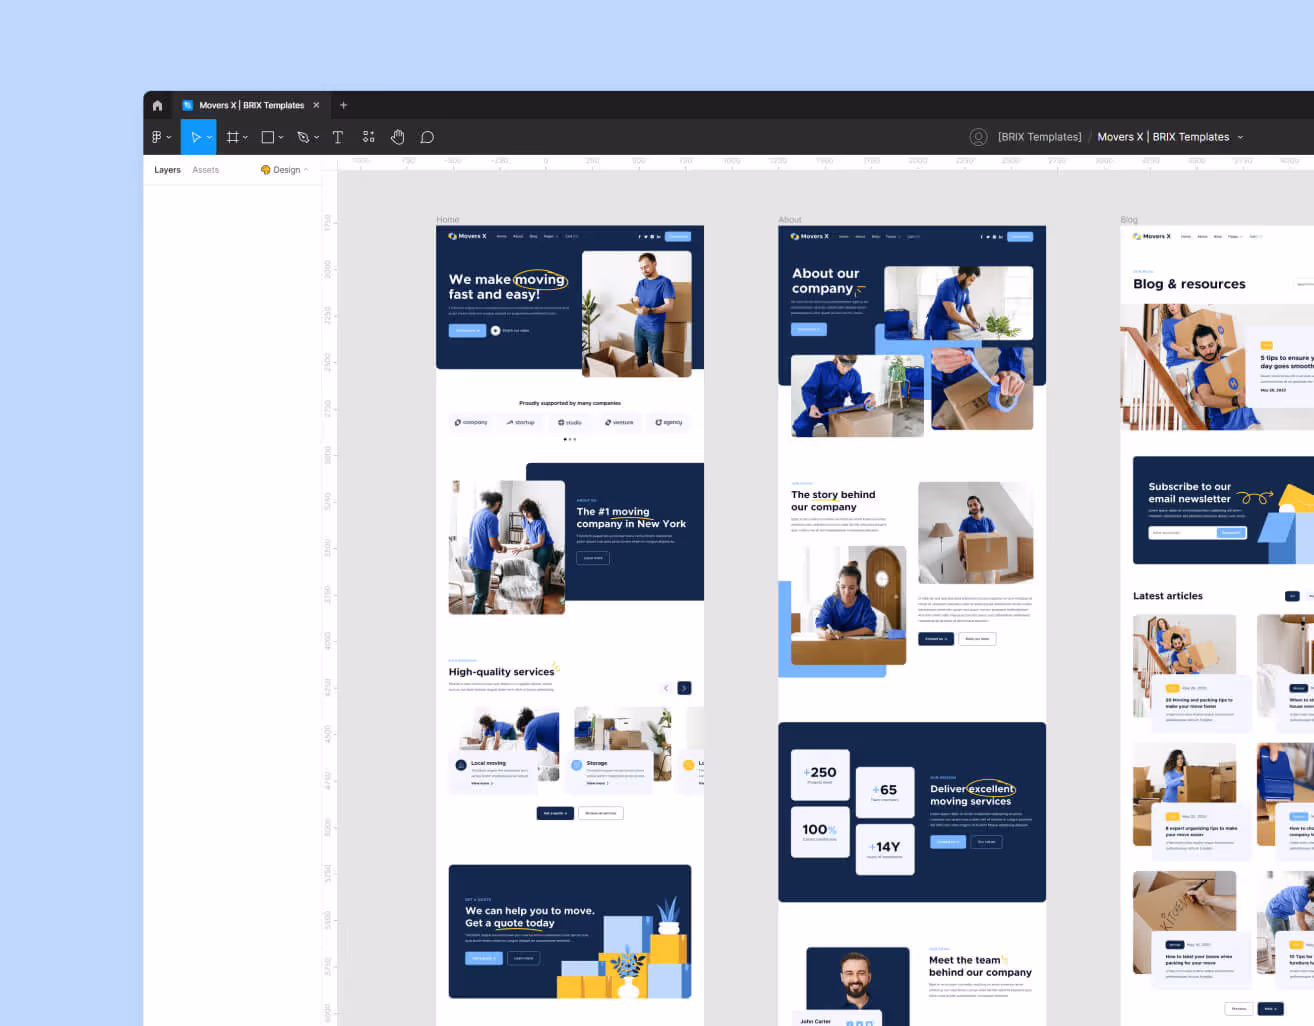
Task: Click the Blog & resources heading
Action: point(1189,284)
